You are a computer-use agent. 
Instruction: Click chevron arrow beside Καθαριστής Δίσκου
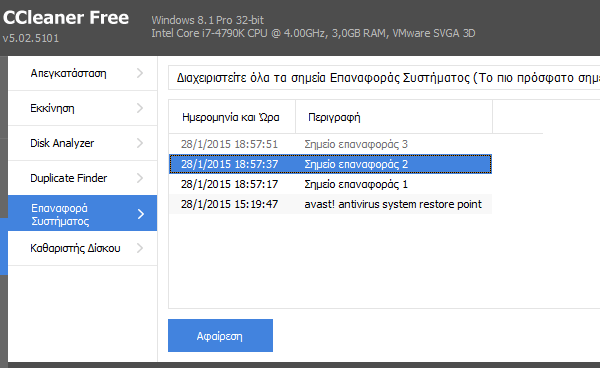click(140, 248)
